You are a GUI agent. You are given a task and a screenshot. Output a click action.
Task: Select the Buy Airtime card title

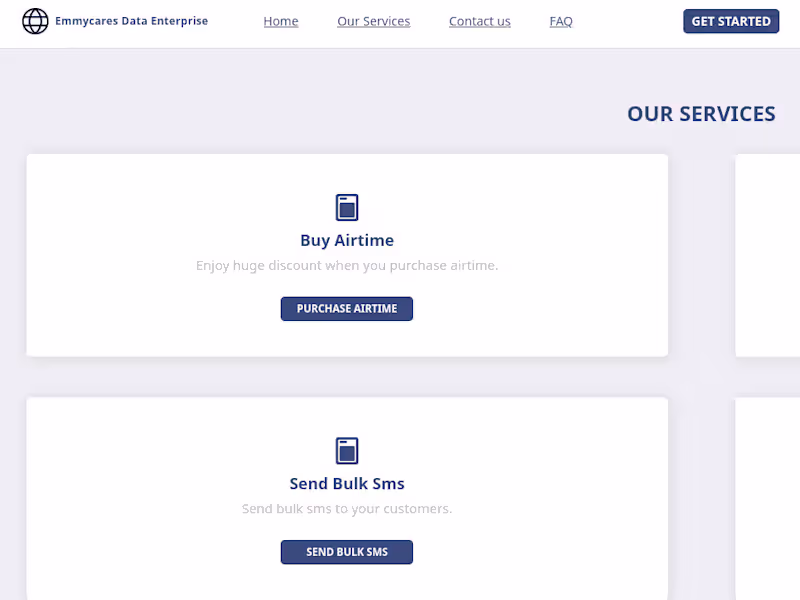(x=347, y=240)
